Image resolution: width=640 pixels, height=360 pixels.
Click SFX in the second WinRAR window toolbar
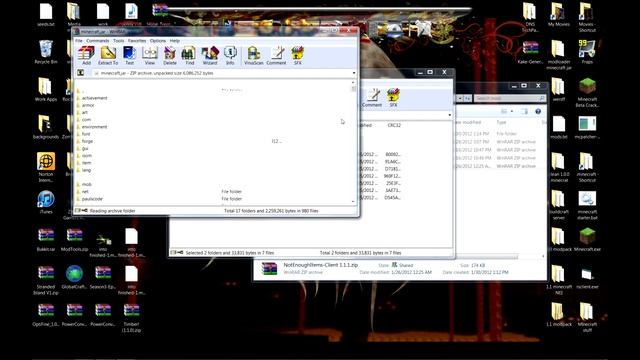[393, 98]
